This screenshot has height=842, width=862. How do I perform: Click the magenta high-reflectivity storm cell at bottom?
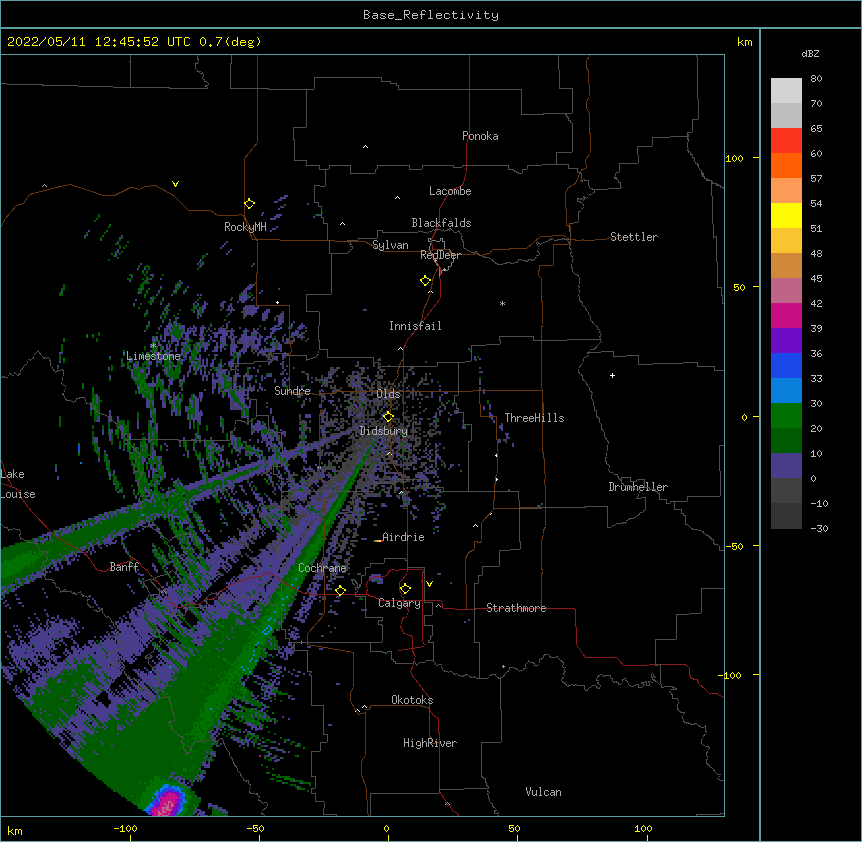tap(168, 802)
